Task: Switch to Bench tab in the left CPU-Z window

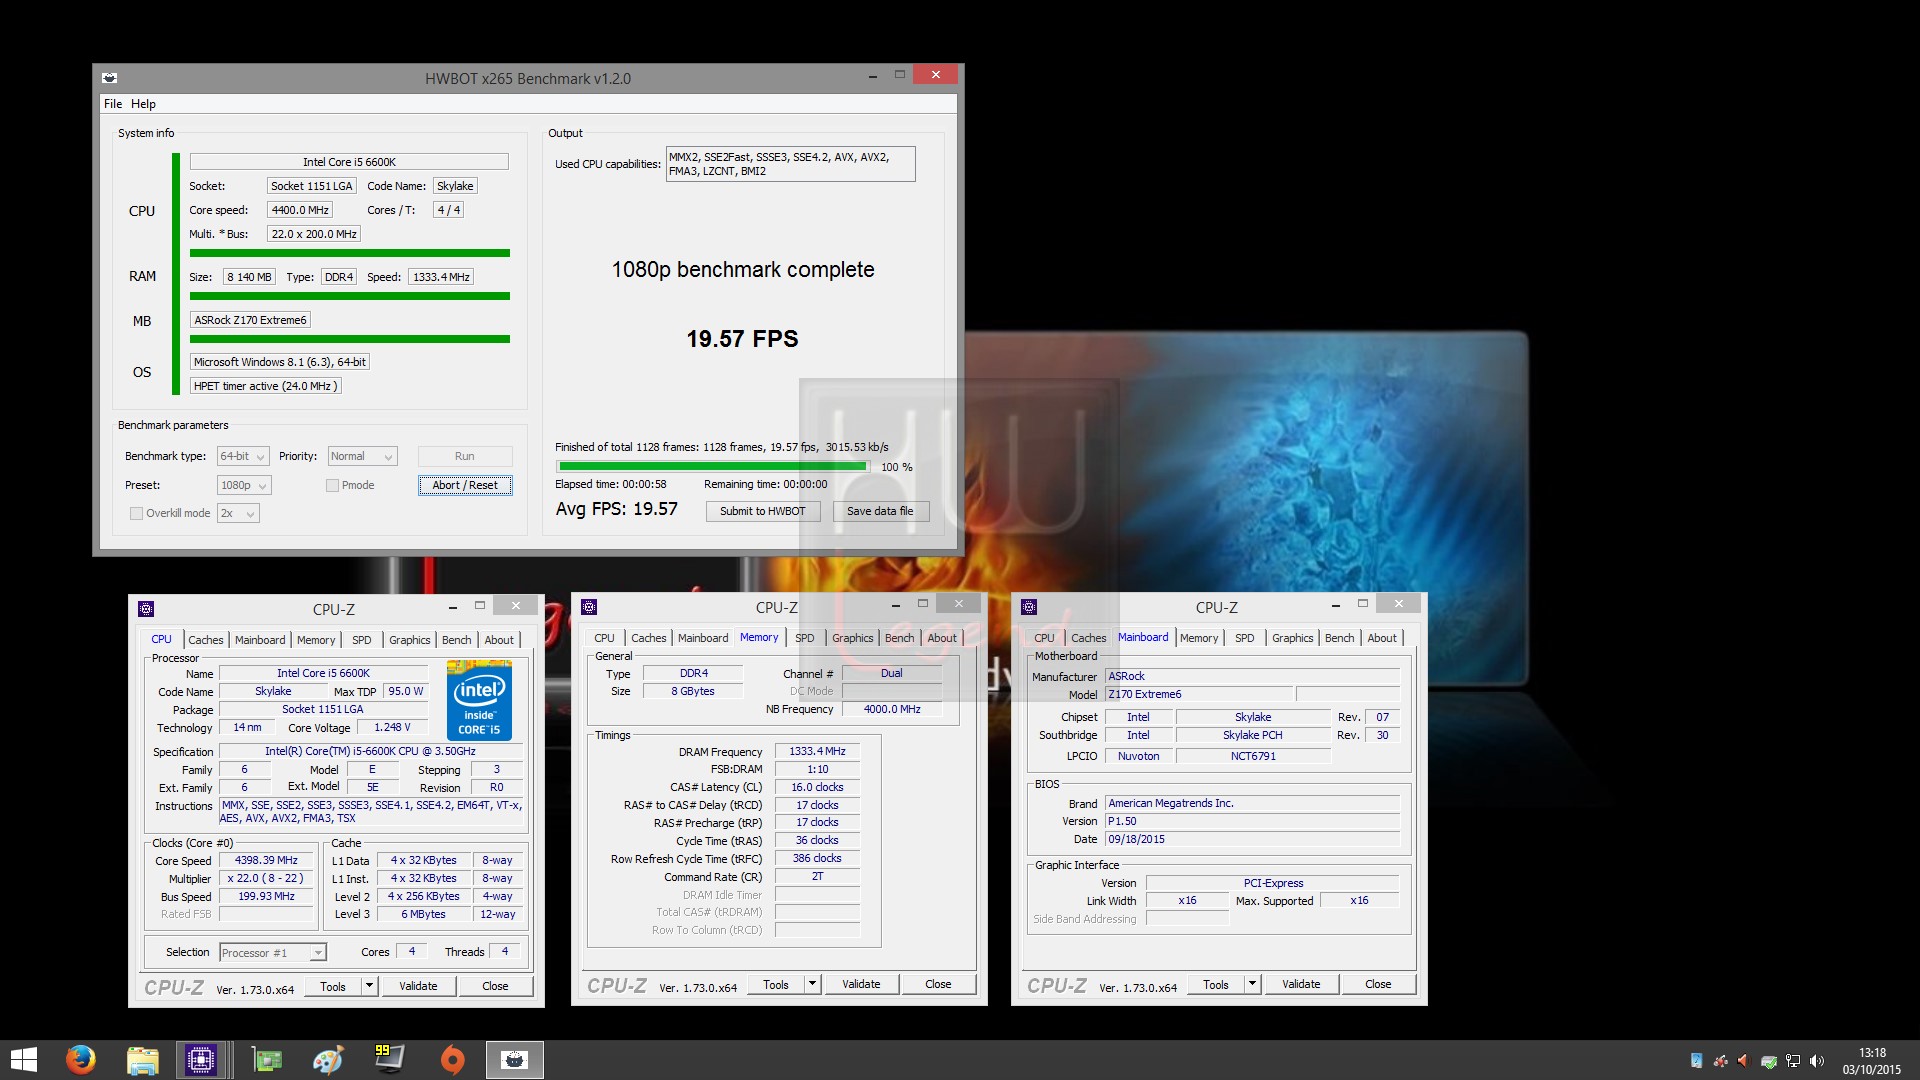Action: click(456, 640)
